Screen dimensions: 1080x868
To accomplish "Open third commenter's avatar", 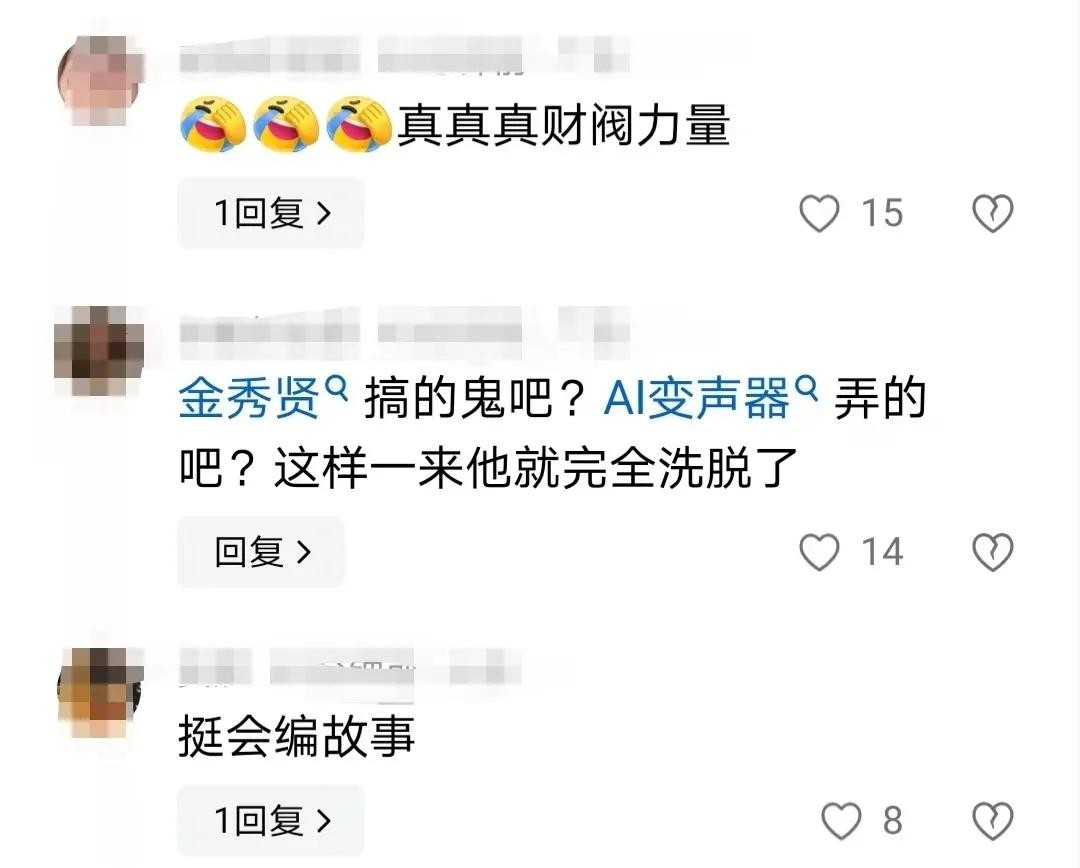I will [101, 691].
